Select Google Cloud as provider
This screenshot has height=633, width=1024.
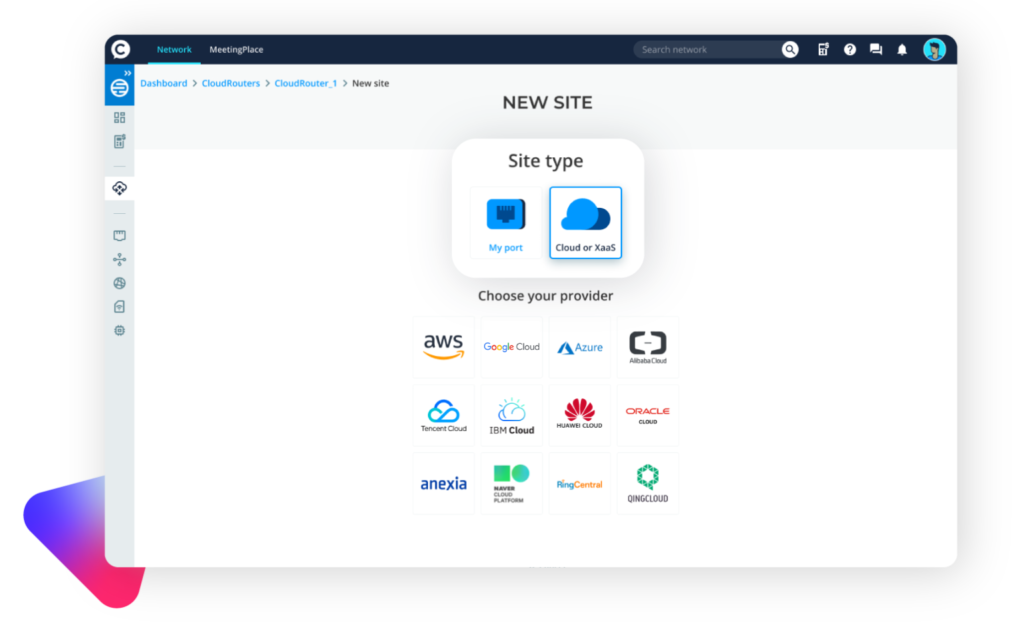(511, 346)
